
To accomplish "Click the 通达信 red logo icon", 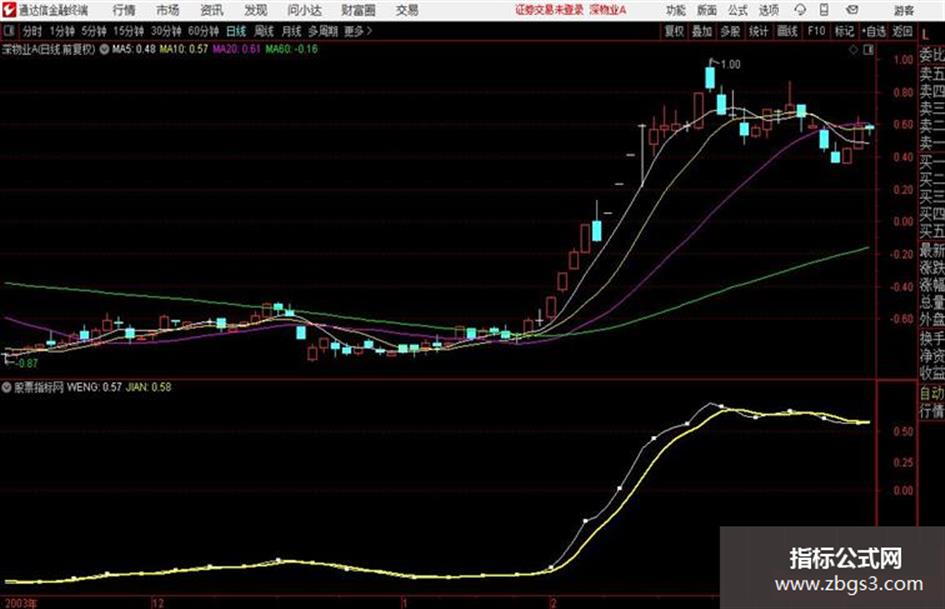I will (9, 10).
